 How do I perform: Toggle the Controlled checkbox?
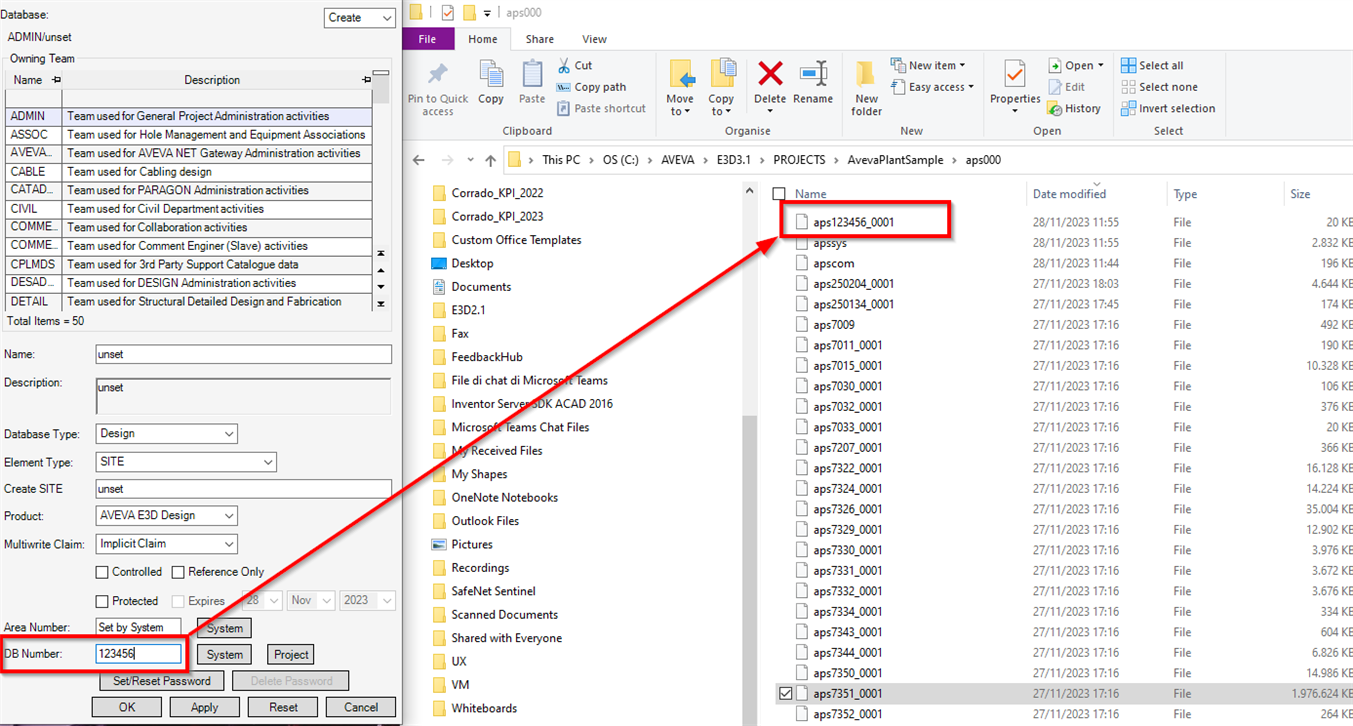102,572
